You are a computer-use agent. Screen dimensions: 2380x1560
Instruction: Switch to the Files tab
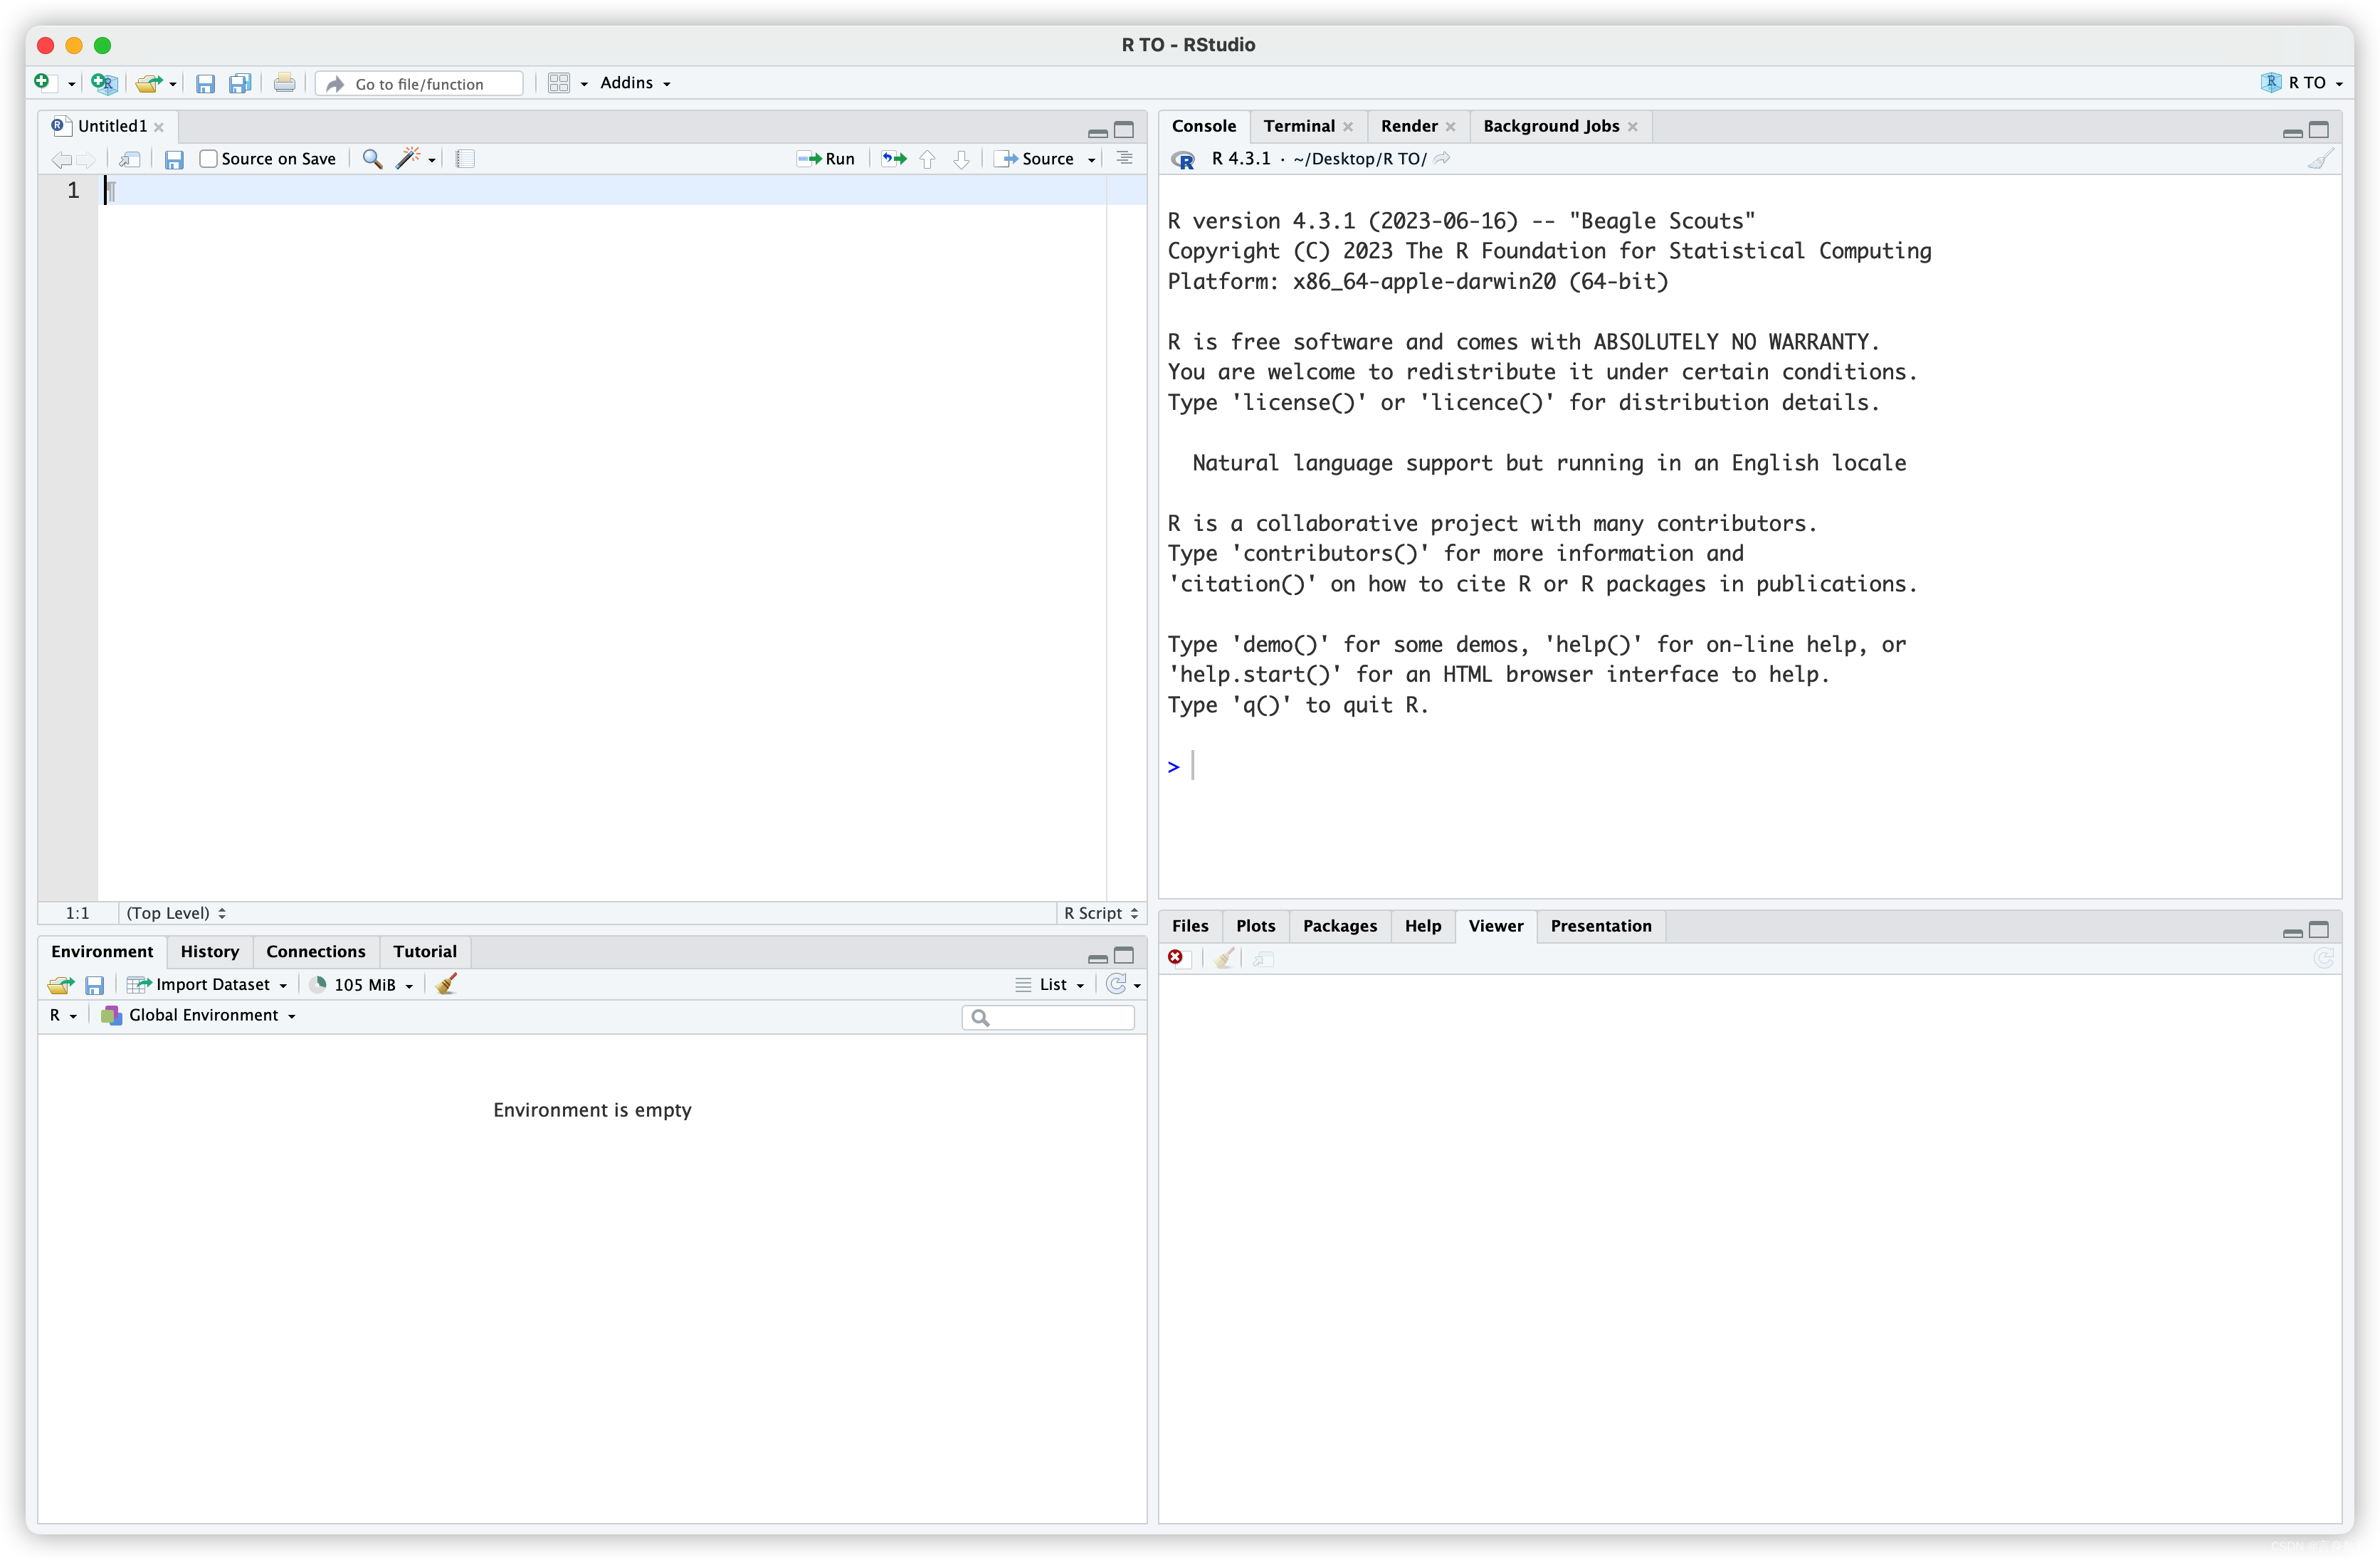pos(1190,926)
